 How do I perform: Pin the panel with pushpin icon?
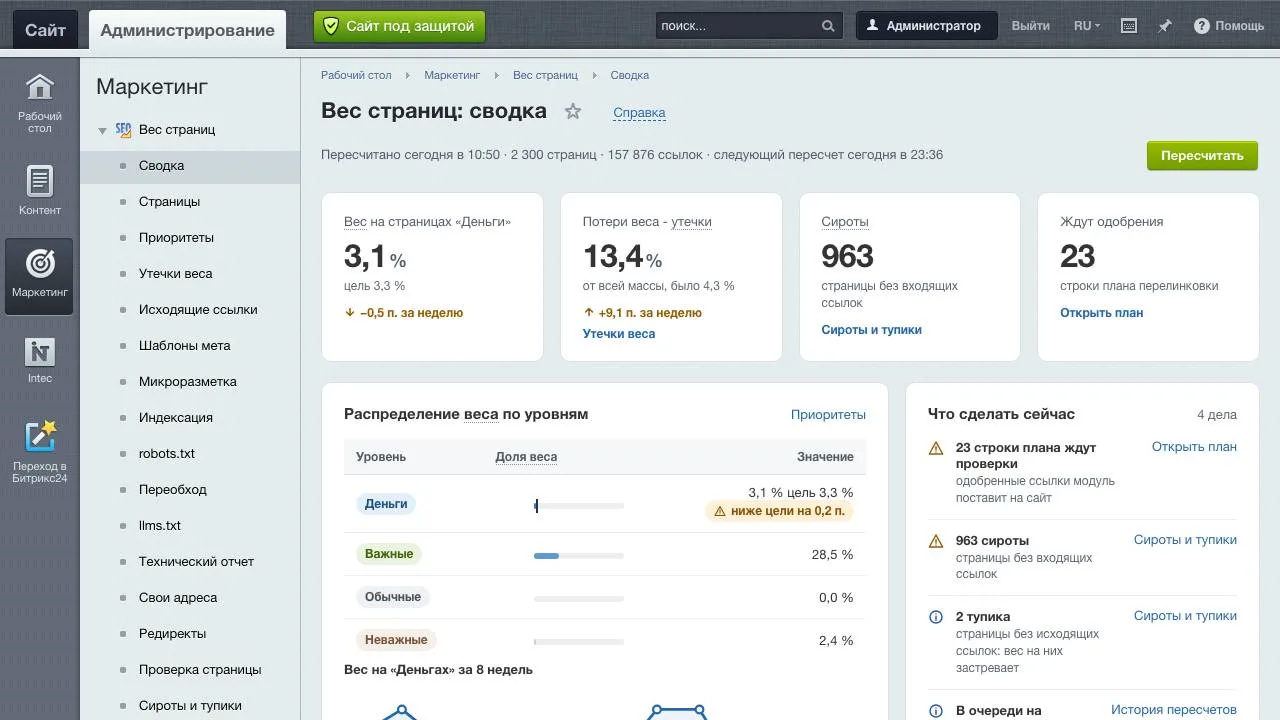coord(1165,26)
